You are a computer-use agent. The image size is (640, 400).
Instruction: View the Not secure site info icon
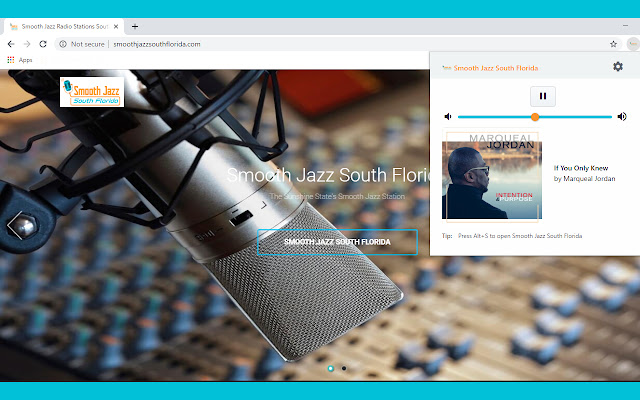(x=63, y=44)
